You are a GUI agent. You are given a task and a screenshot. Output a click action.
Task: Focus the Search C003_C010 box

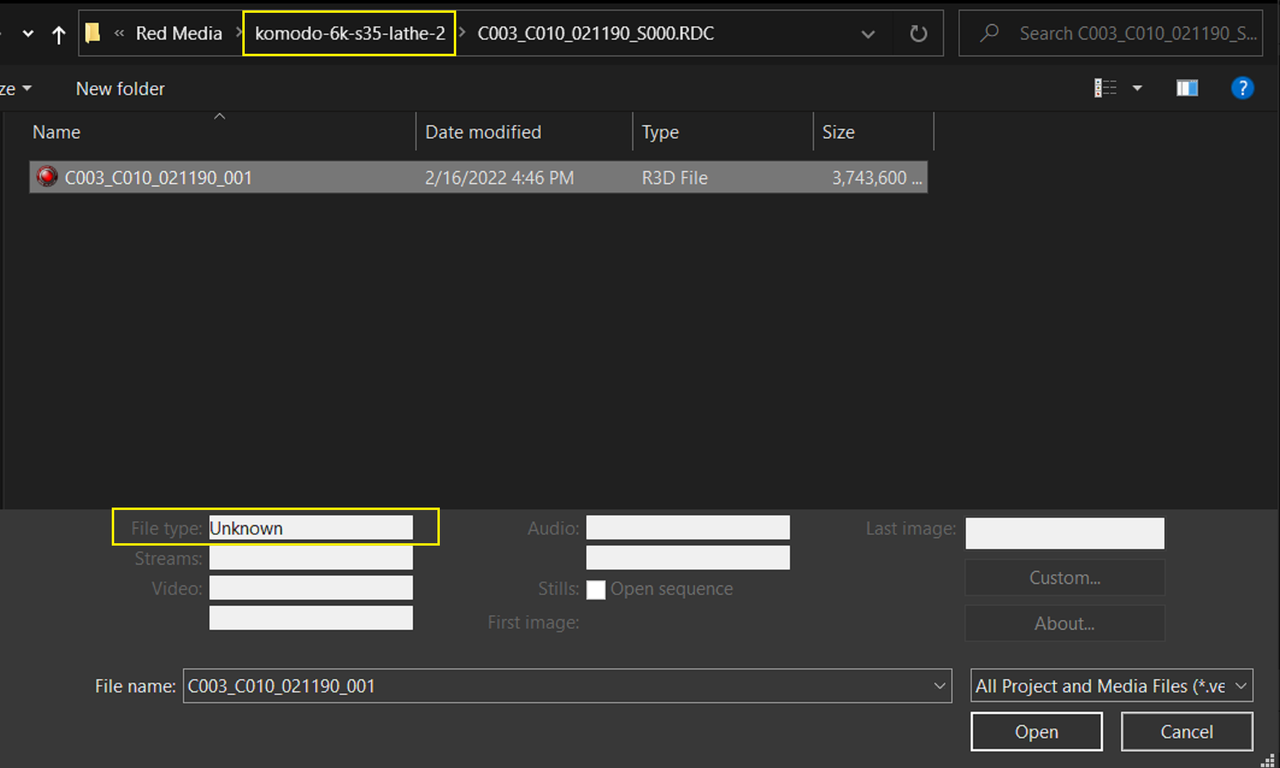pos(1110,33)
